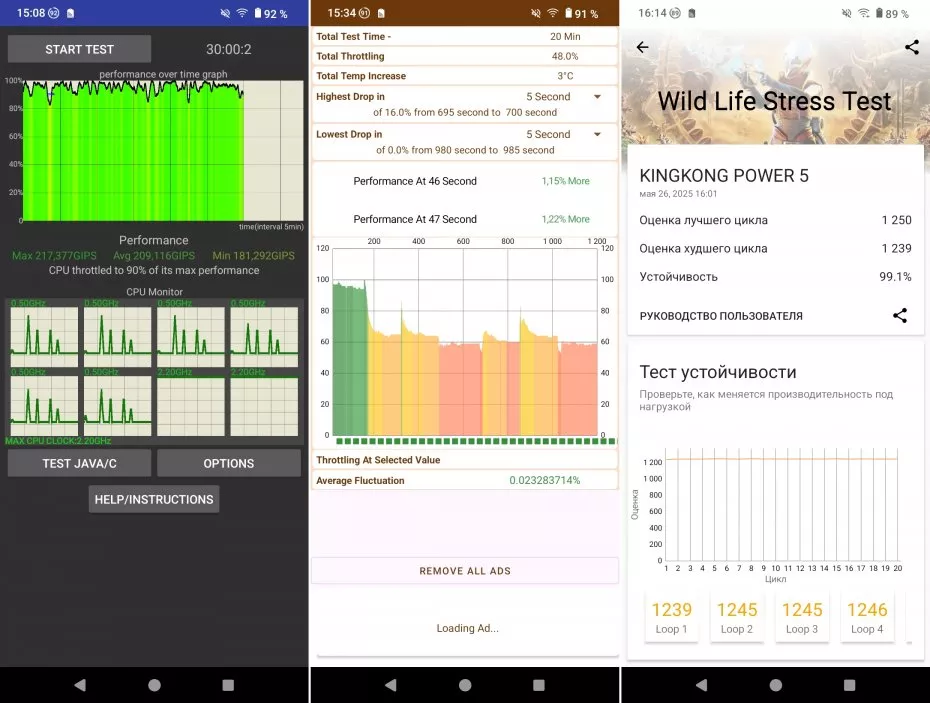Image resolution: width=930 pixels, height=703 pixels.
Task: Share via icon next to Руководство пользователя
Action: tap(900, 316)
